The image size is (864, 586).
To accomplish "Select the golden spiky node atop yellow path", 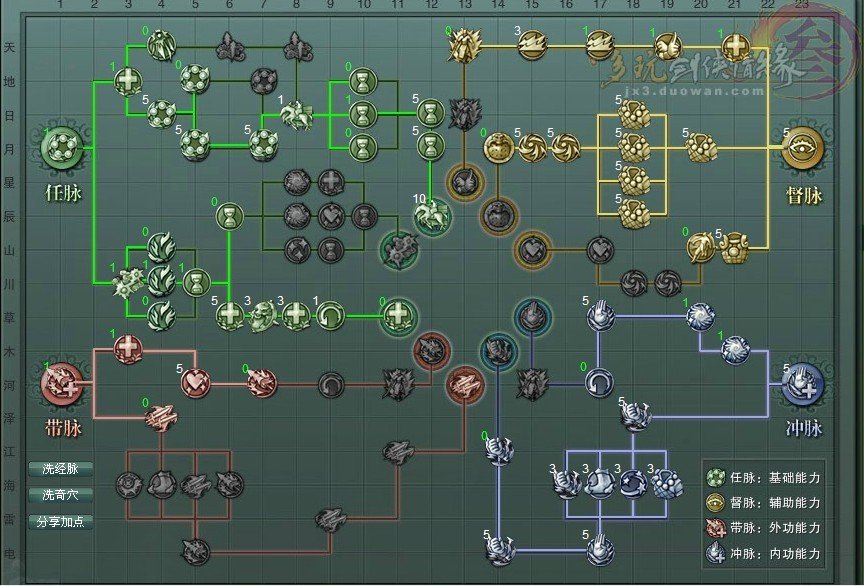I will click(463, 44).
